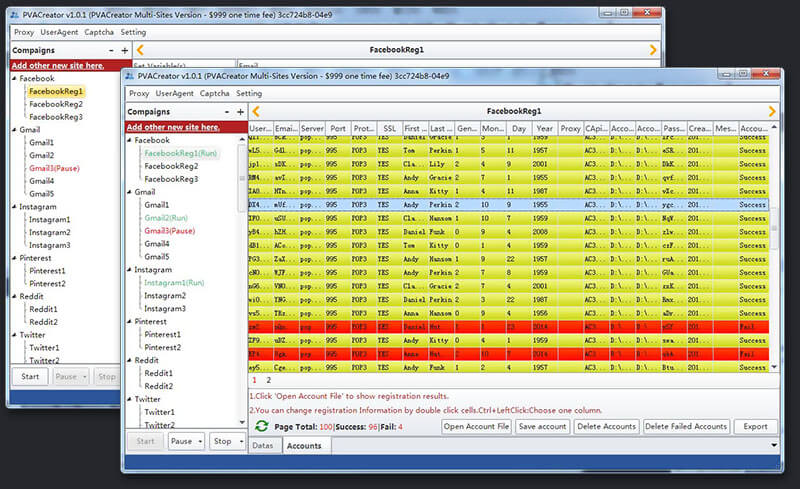Click the orange right arrow in back window header
Viewport: 800px width, 489px height.
[x=653, y=50]
